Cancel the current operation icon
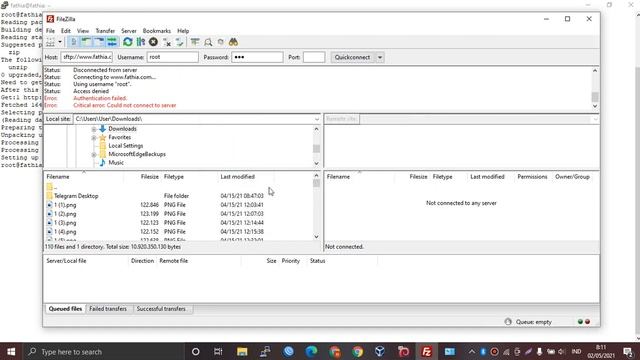This screenshot has height=360, width=640. 153,42
